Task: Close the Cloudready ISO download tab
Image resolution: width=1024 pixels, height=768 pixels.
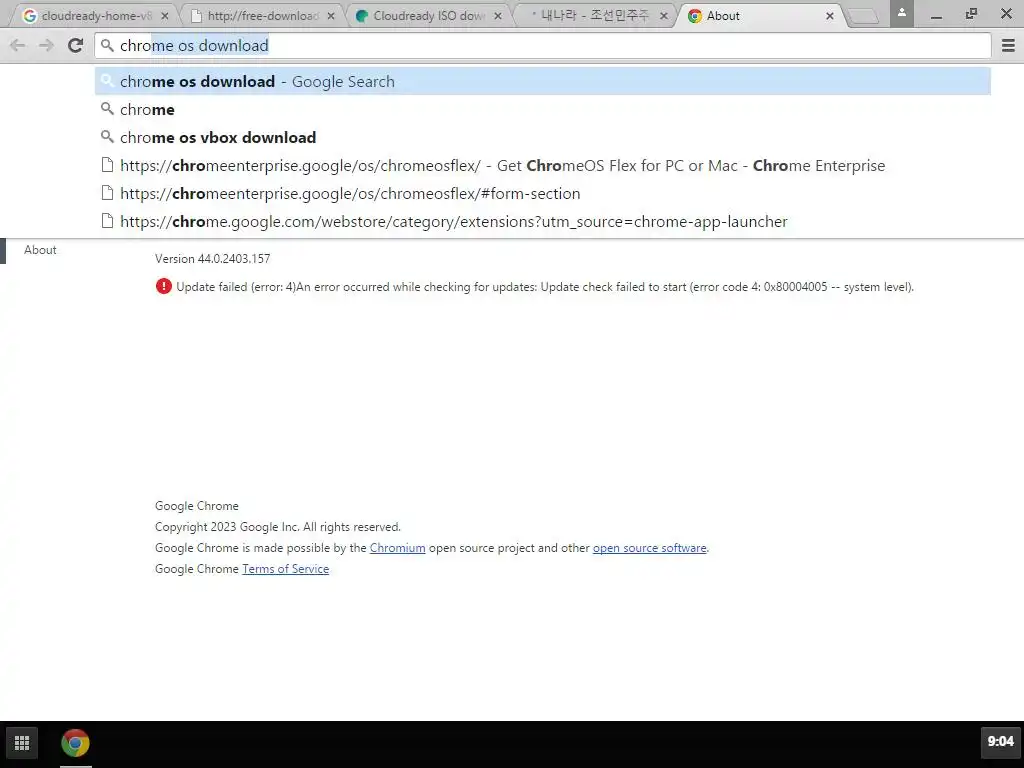Action: click(498, 16)
